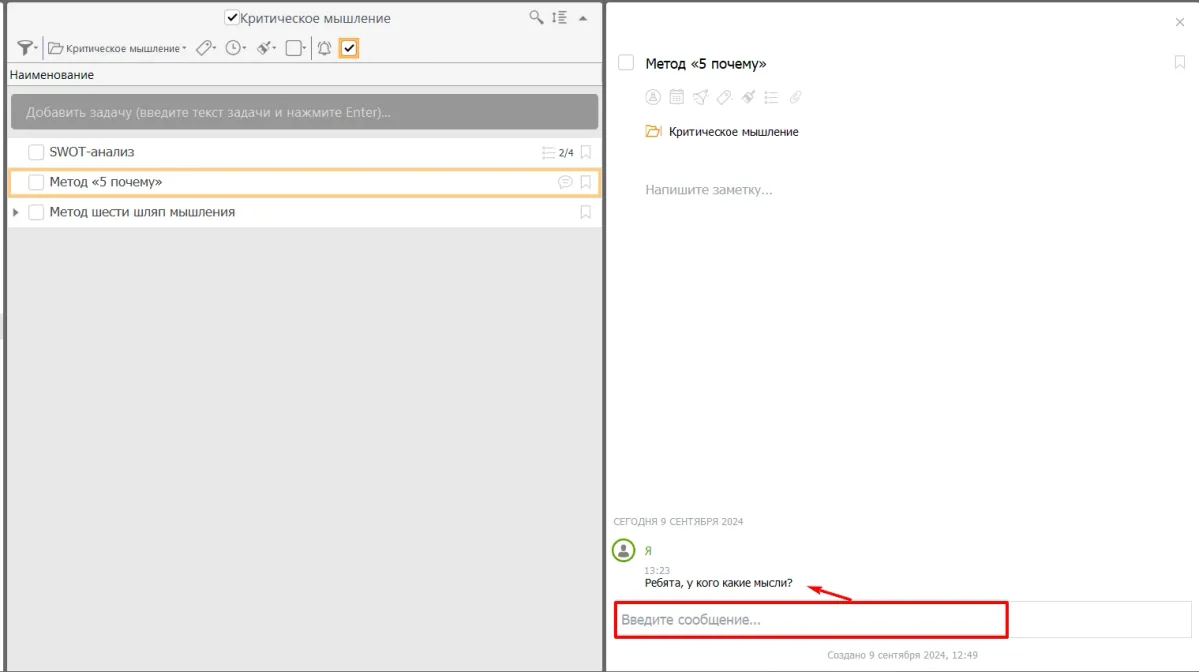Expand the Метод шести шляп мышления subtasks
1199x672 pixels.
tap(15, 212)
